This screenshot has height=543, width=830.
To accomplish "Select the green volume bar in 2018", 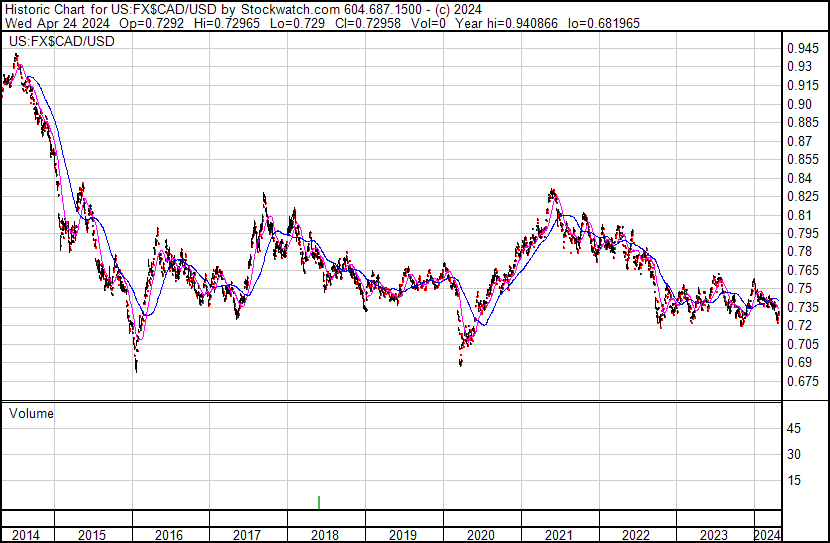I will (319, 502).
